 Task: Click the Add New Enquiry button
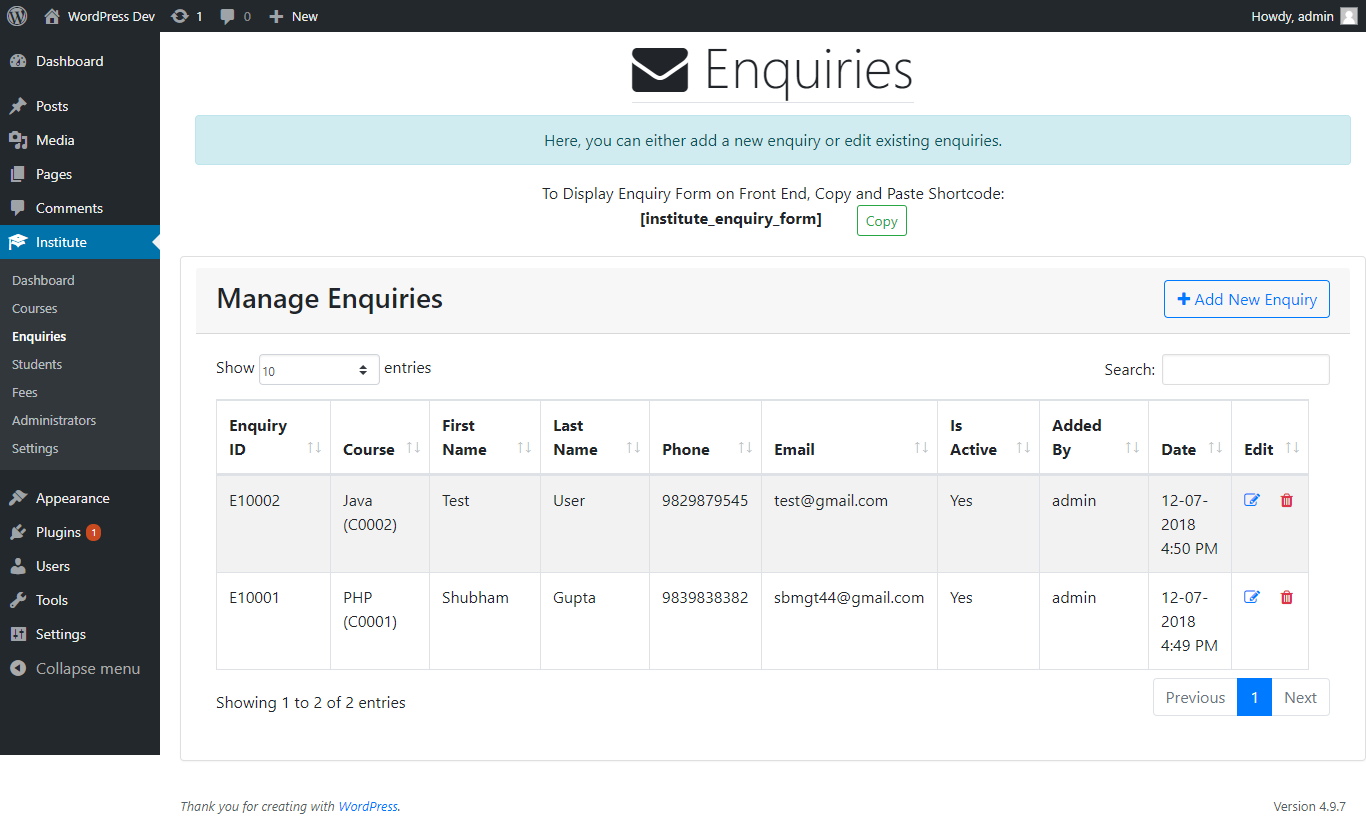[x=1246, y=299]
